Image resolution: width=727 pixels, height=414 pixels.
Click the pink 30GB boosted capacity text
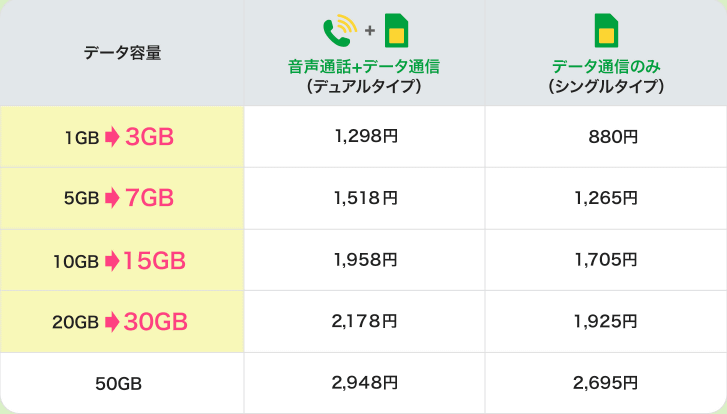click(157, 322)
